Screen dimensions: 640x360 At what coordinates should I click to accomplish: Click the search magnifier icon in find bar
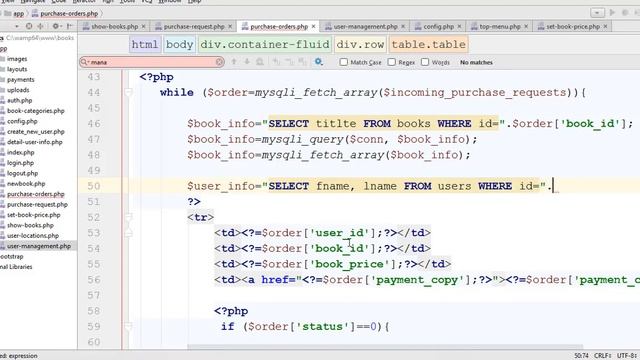coord(84,62)
